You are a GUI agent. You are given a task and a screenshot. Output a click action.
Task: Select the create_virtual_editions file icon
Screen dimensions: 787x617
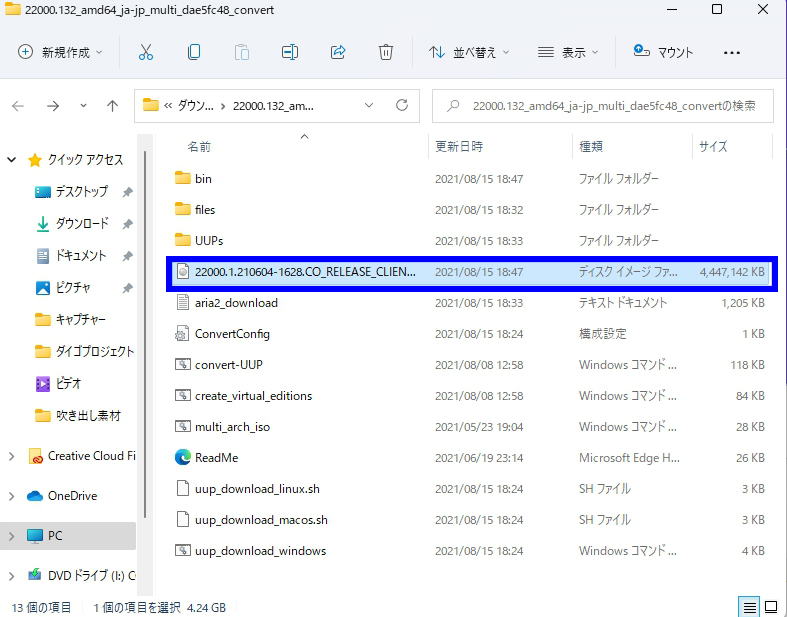tap(182, 396)
